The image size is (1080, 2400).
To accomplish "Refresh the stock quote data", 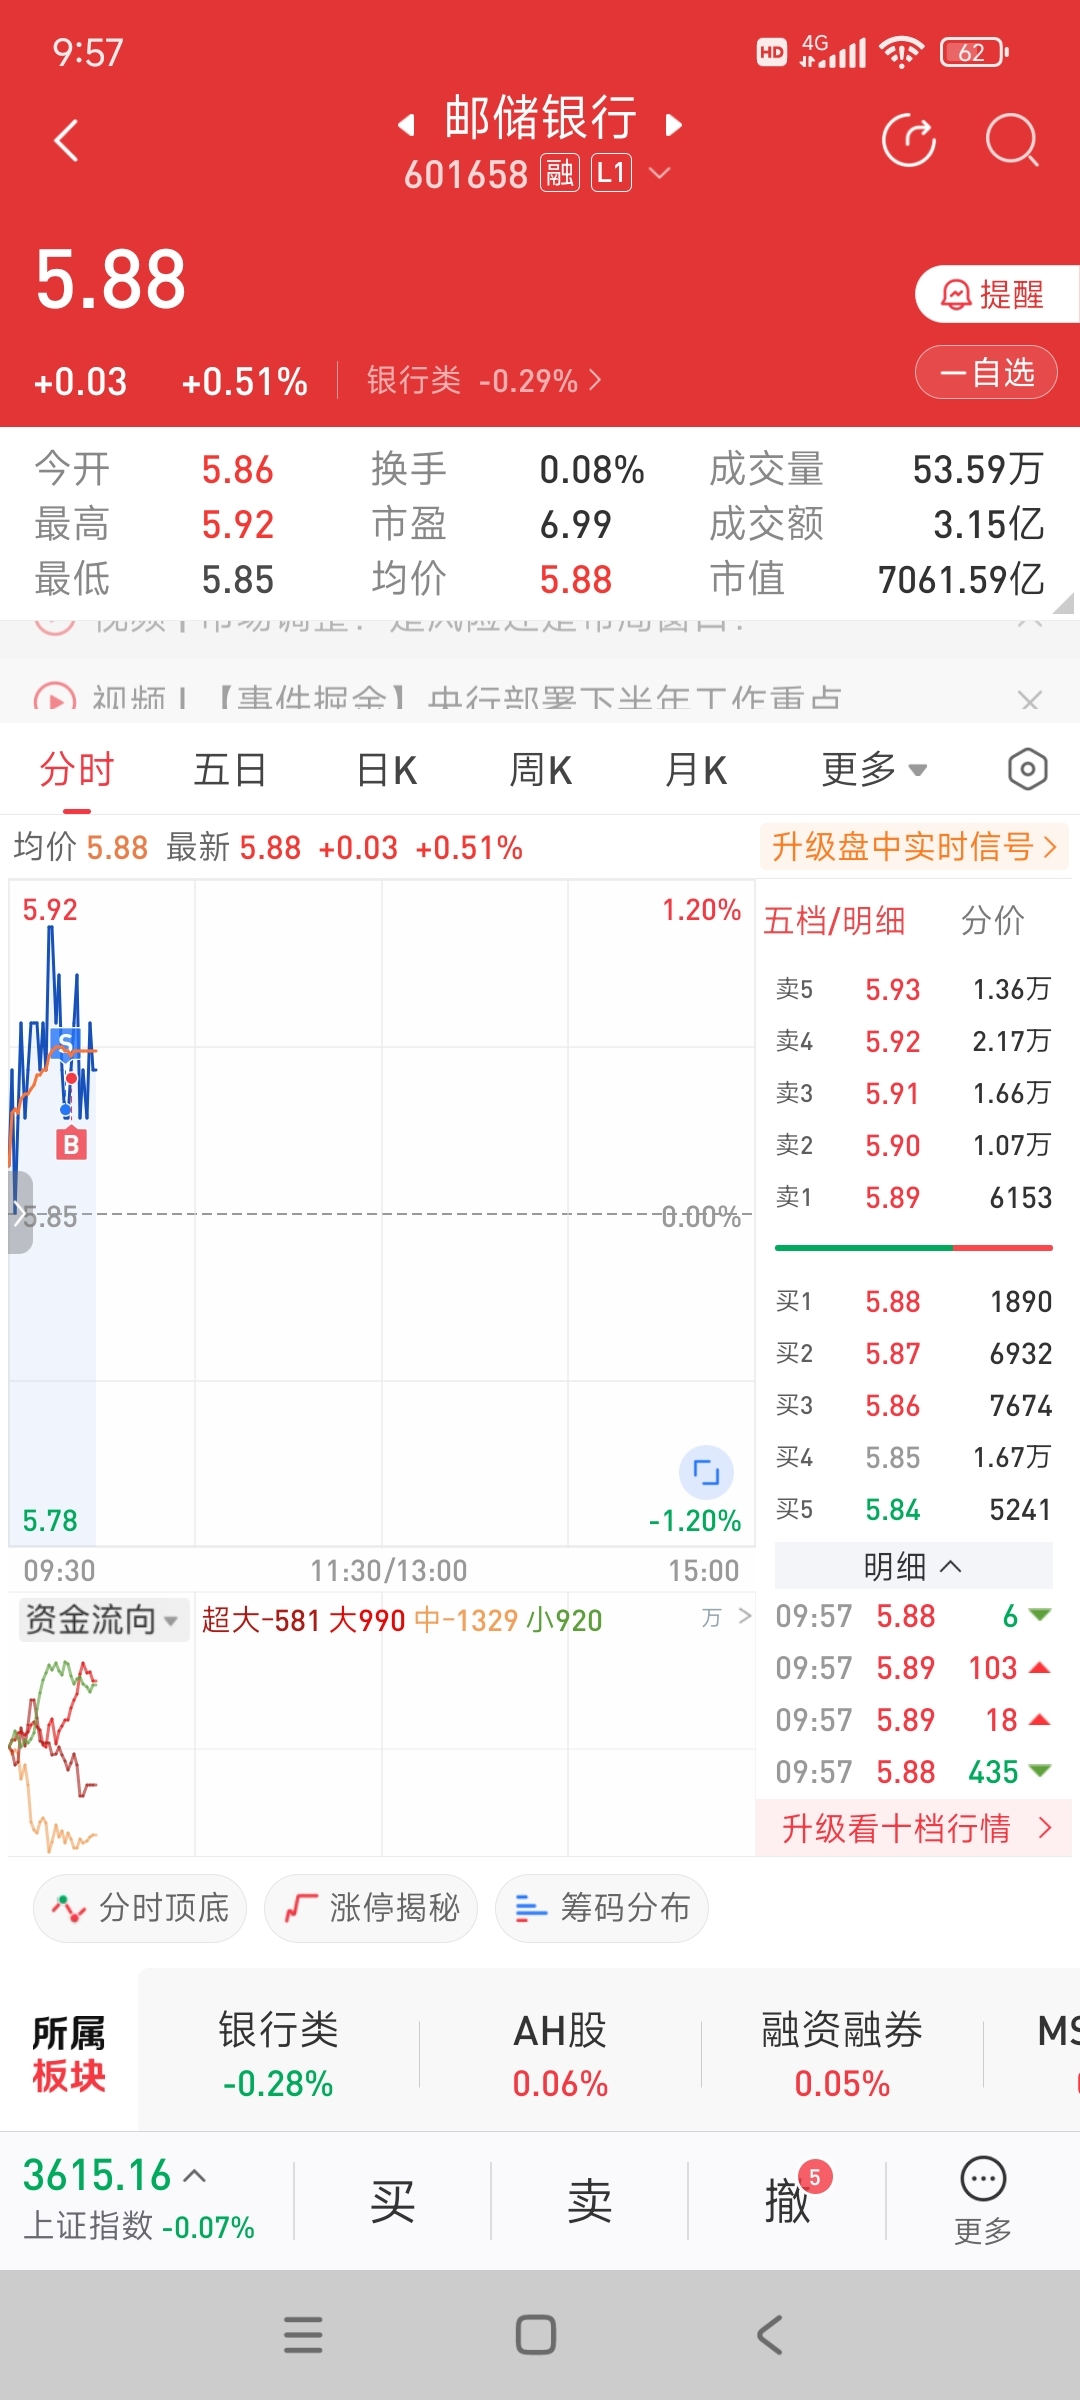I will tap(909, 140).
